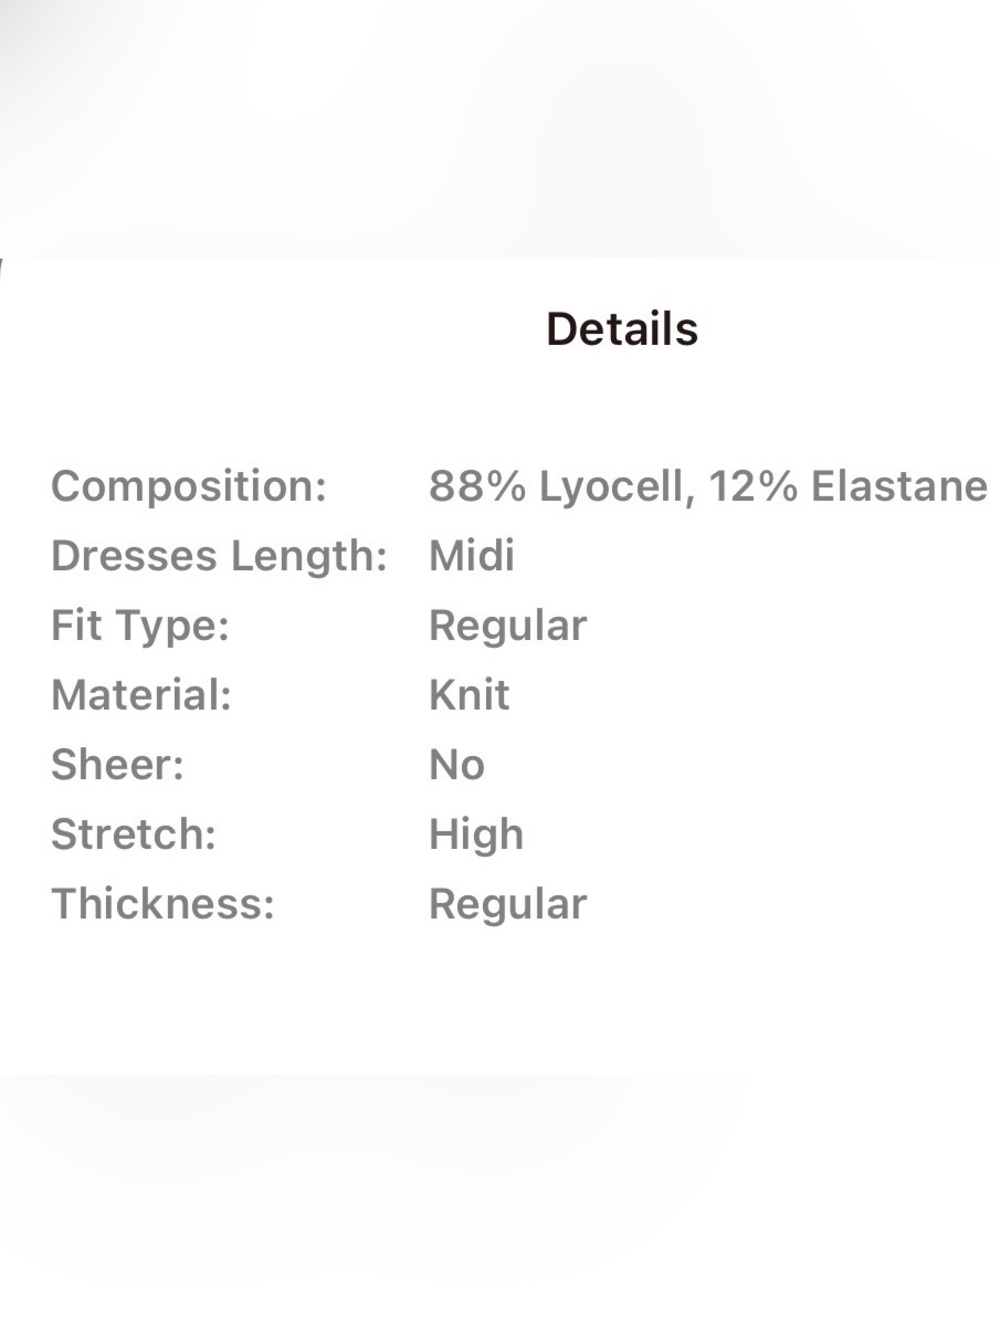
Task: Click the 88% figure in composition
Action: 478,487
